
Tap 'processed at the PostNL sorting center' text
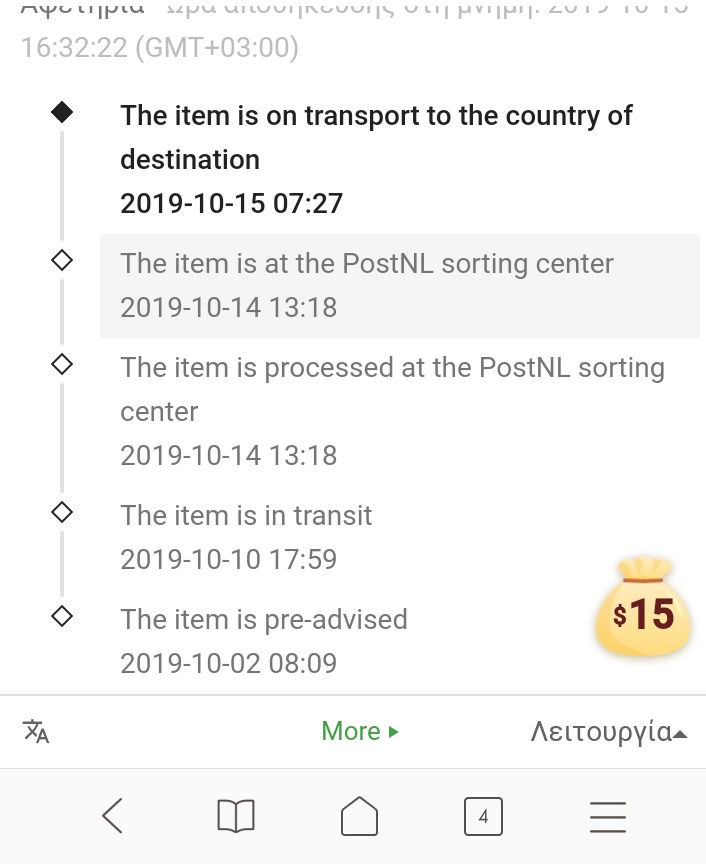tap(392, 368)
